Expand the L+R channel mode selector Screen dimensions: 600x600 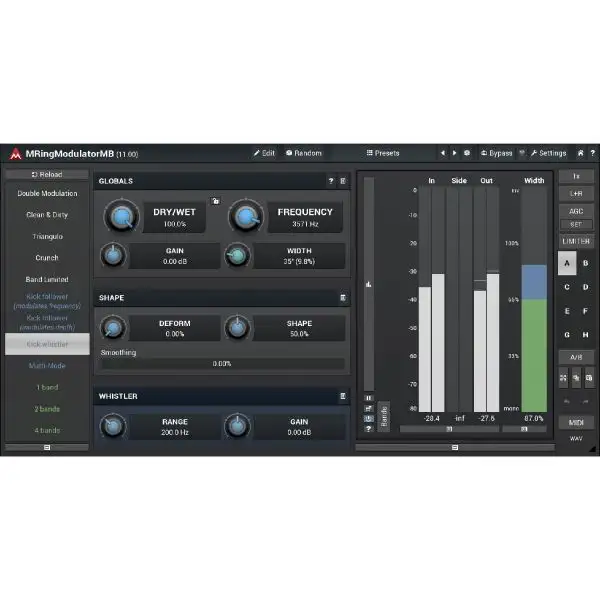coord(576,193)
